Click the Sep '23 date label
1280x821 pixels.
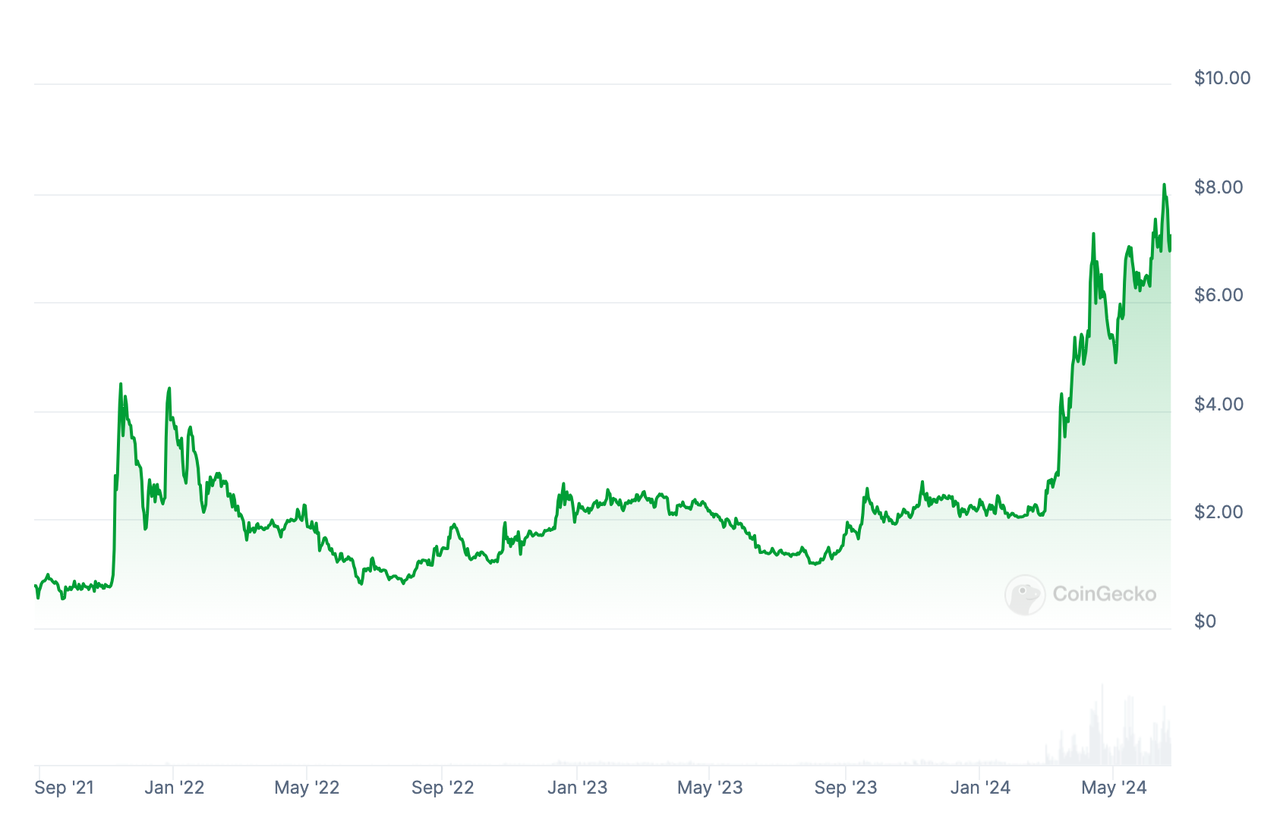[845, 787]
